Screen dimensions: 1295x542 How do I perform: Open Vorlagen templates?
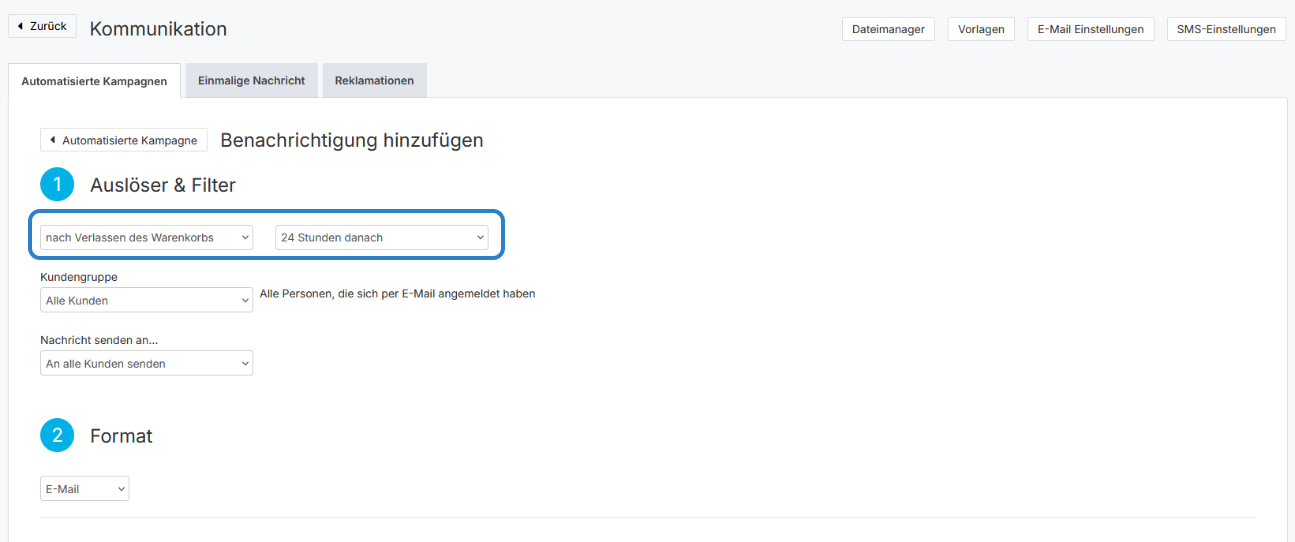coord(981,29)
